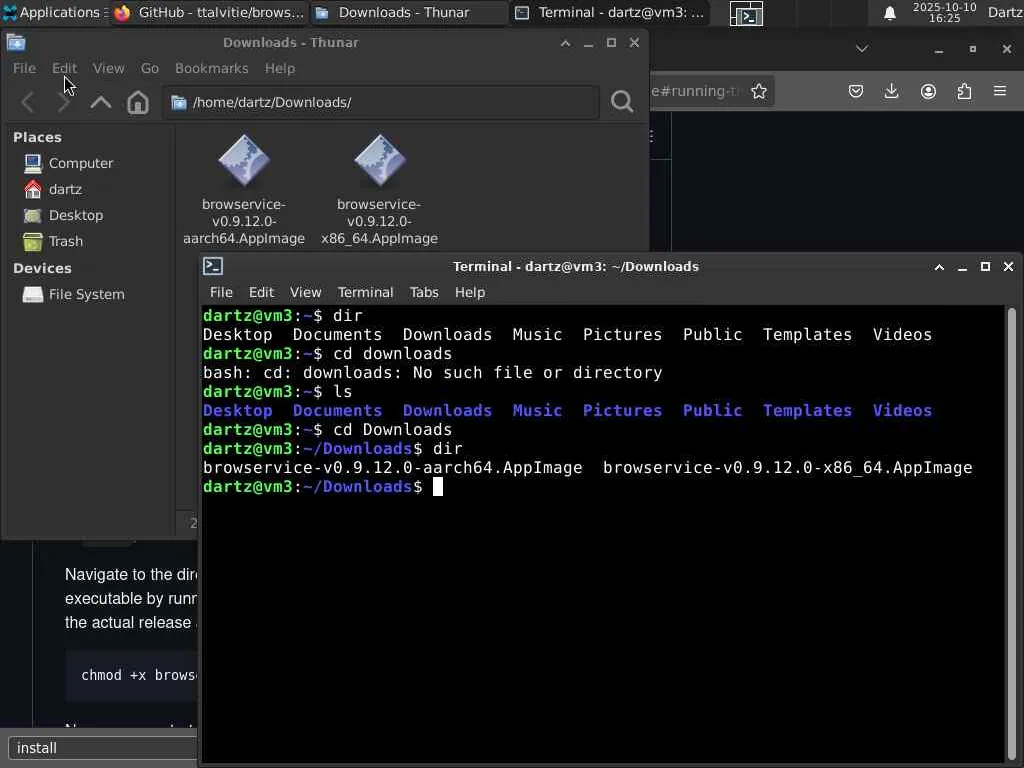This screenshot has width=1024, height=768.
Task: Click terminal prompt input line
Action: point(603,487)
